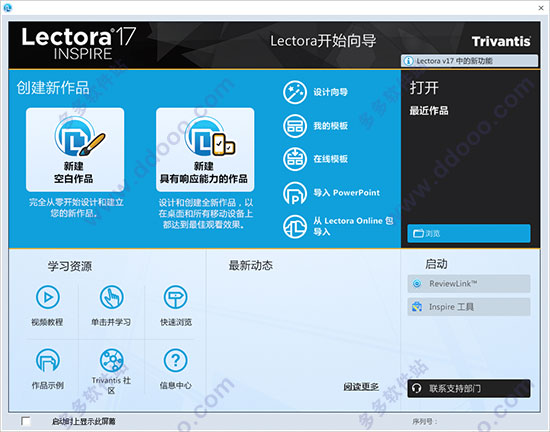
Task: Open 作品示例 icon
Action: point(48,360)
